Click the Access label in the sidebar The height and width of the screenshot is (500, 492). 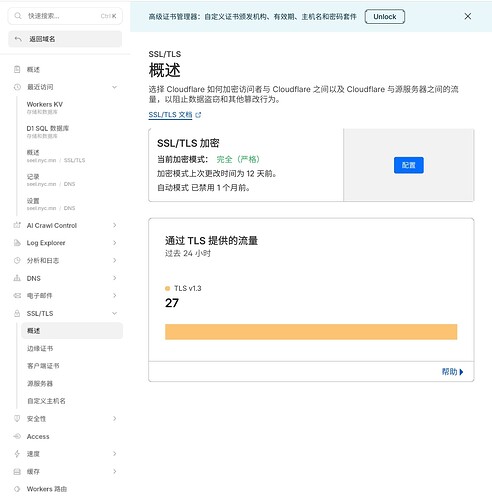point(38,436)
